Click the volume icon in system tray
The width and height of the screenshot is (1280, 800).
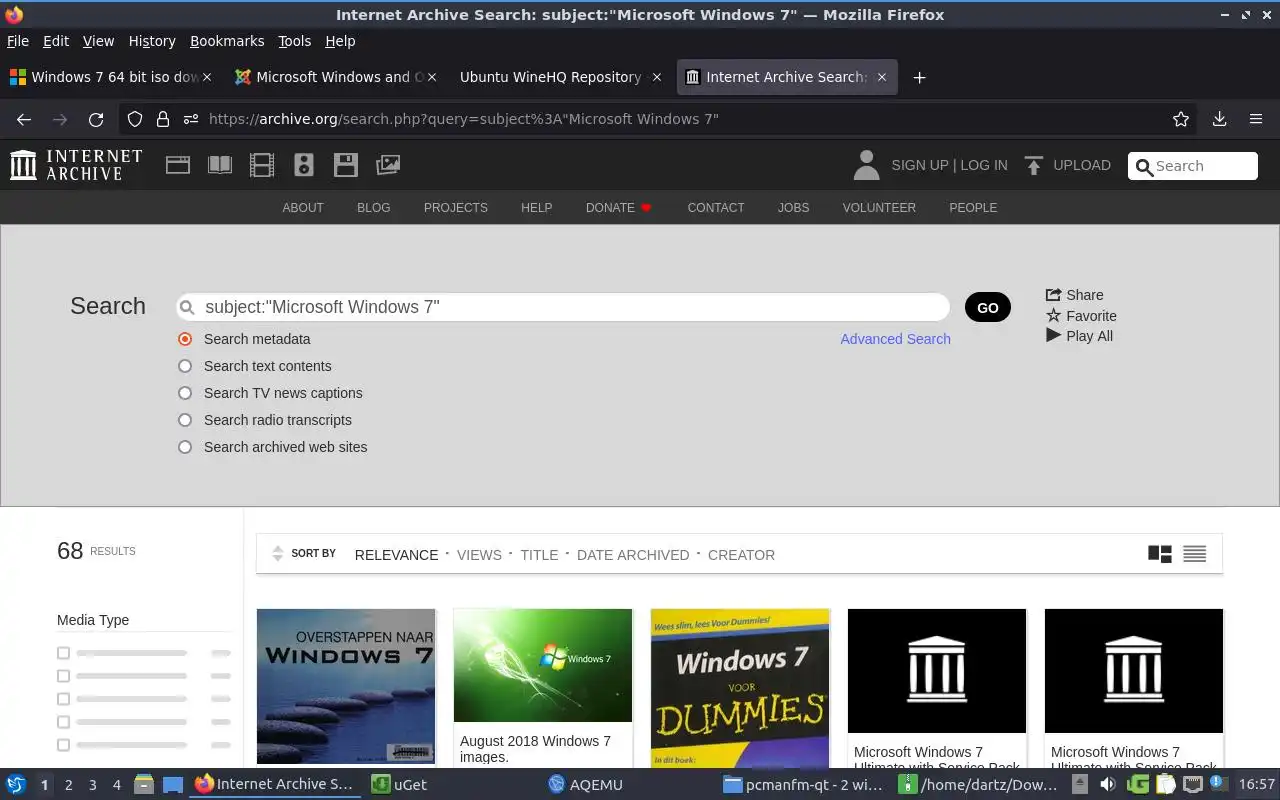click(x=1108, y=785)
